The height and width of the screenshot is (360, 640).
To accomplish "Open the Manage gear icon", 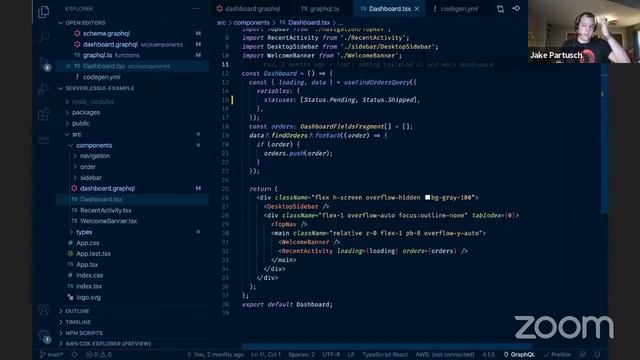I will coord(44,336).
